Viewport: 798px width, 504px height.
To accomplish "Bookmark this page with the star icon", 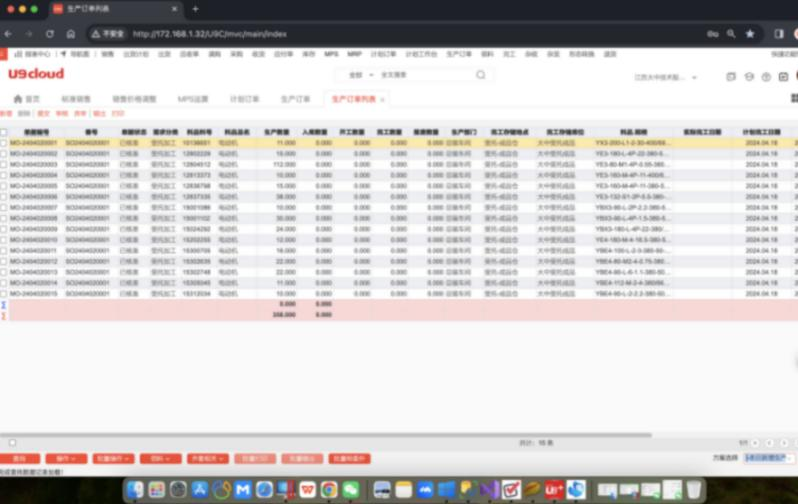I will coord(749,33).
